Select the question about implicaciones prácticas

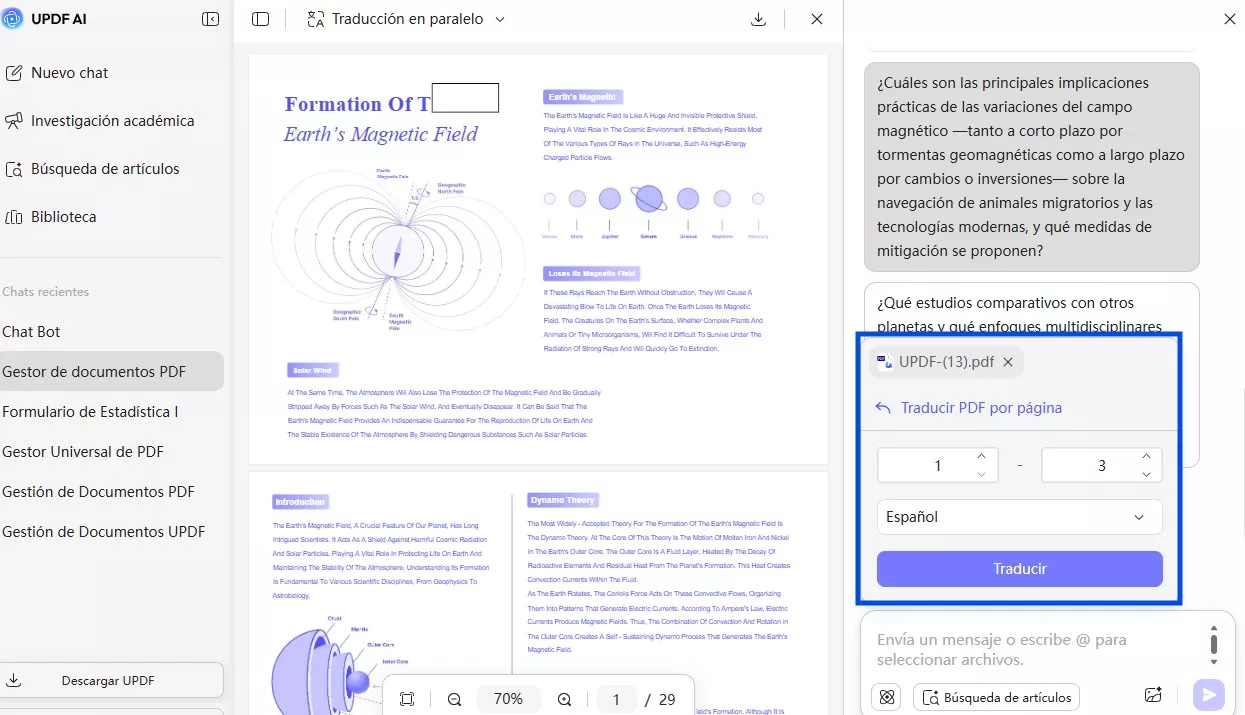[x=1032, y=167]
